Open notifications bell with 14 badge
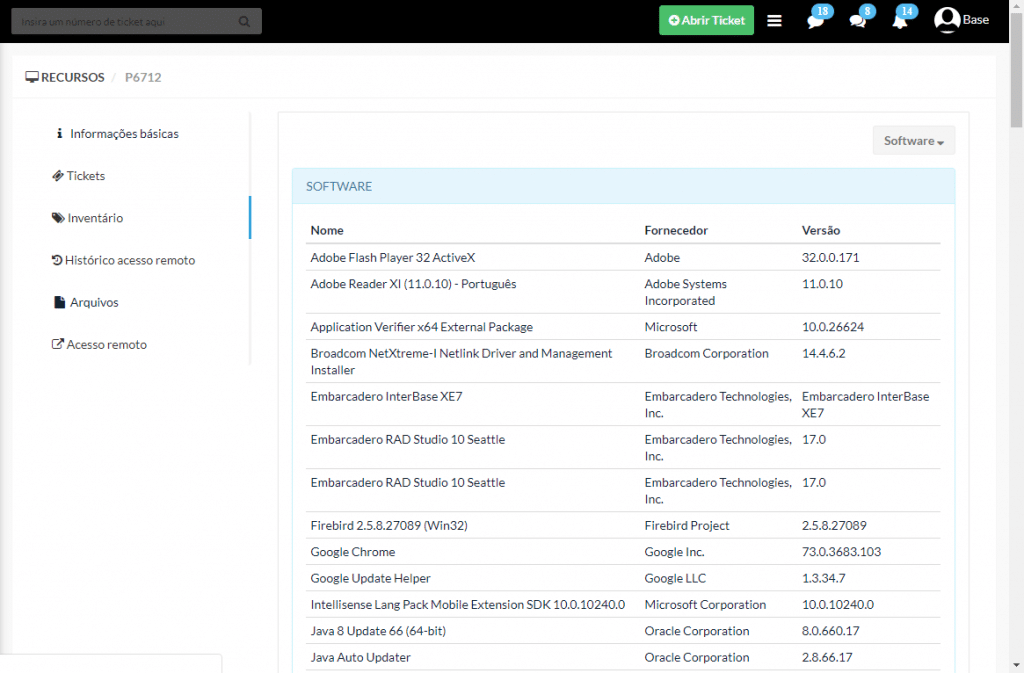The height and width of the screenshot is (673, 1024). coord(900,21)
